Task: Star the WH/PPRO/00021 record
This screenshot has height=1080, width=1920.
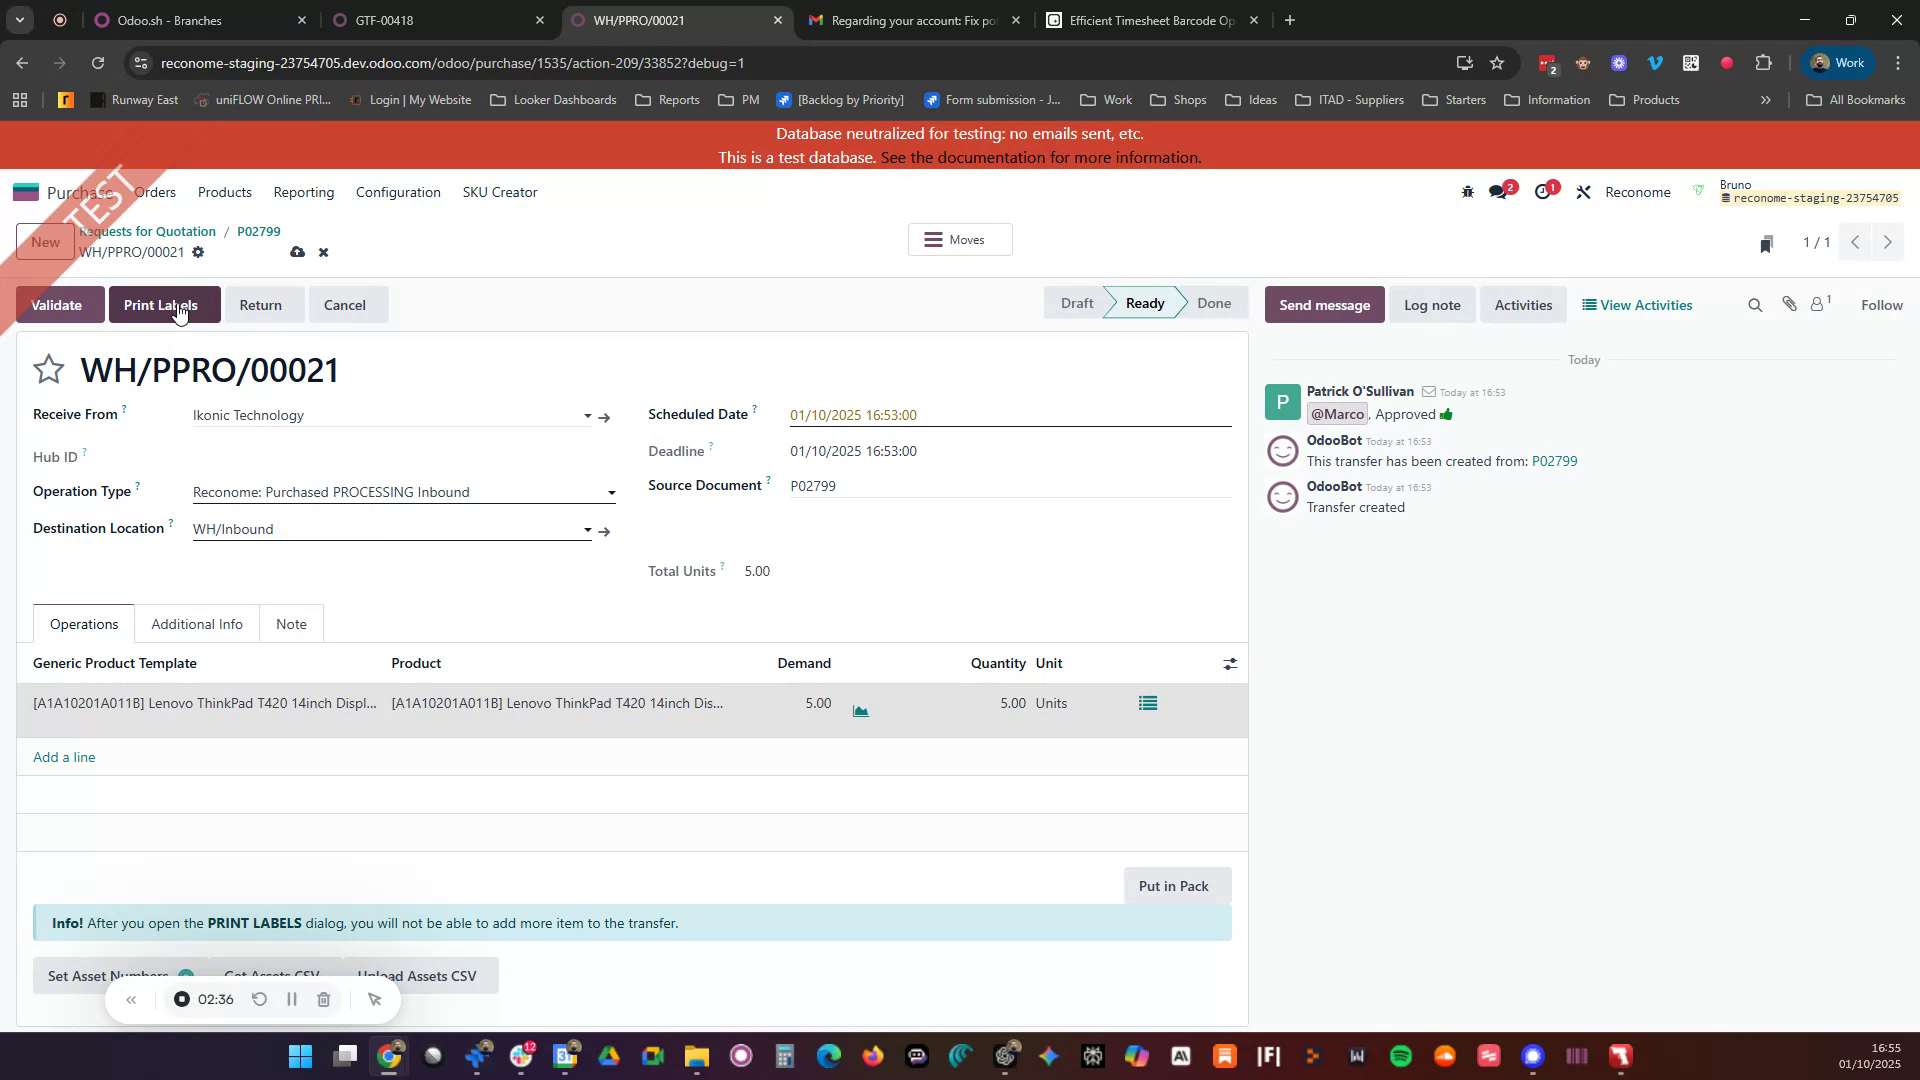Action: tap(48, 369)
